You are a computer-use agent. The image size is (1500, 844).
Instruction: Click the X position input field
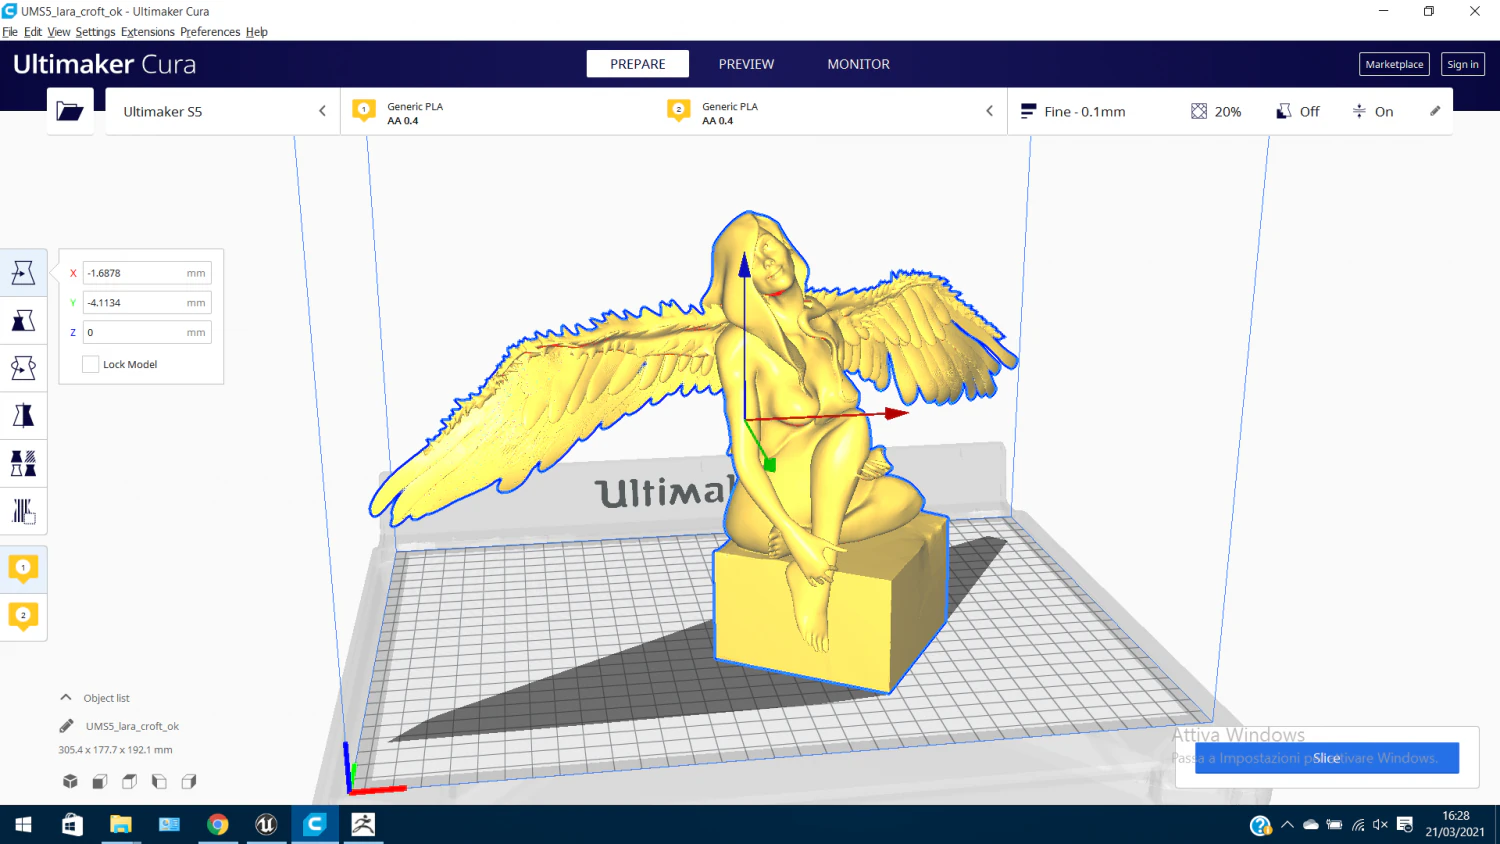[x=147, y=273]
